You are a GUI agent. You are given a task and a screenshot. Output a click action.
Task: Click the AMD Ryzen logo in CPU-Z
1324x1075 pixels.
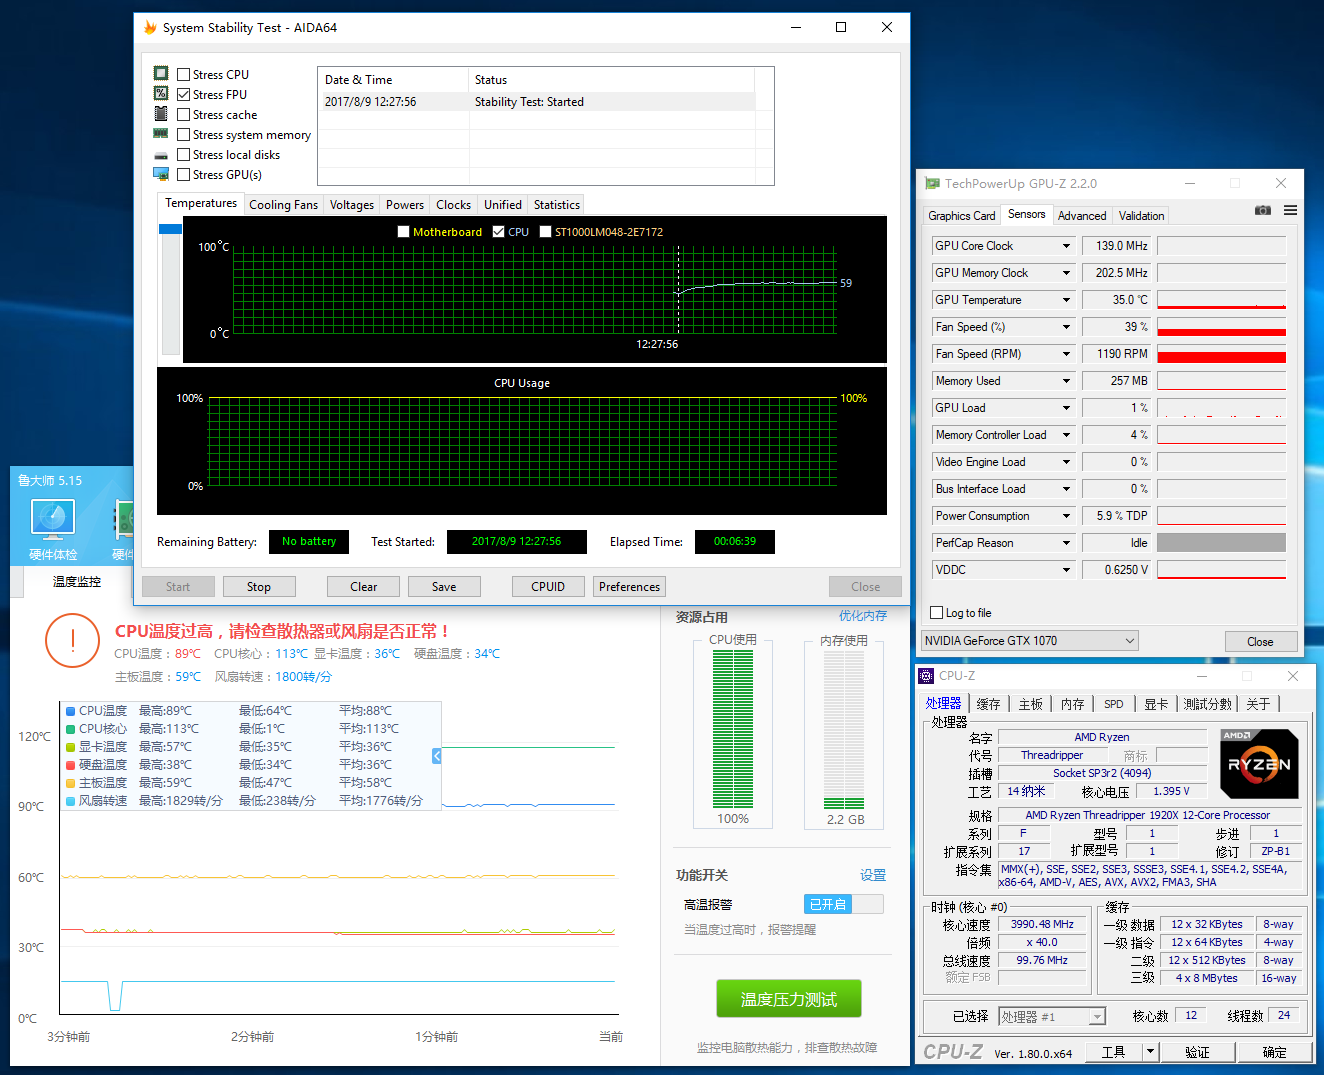pos(1260,764)
